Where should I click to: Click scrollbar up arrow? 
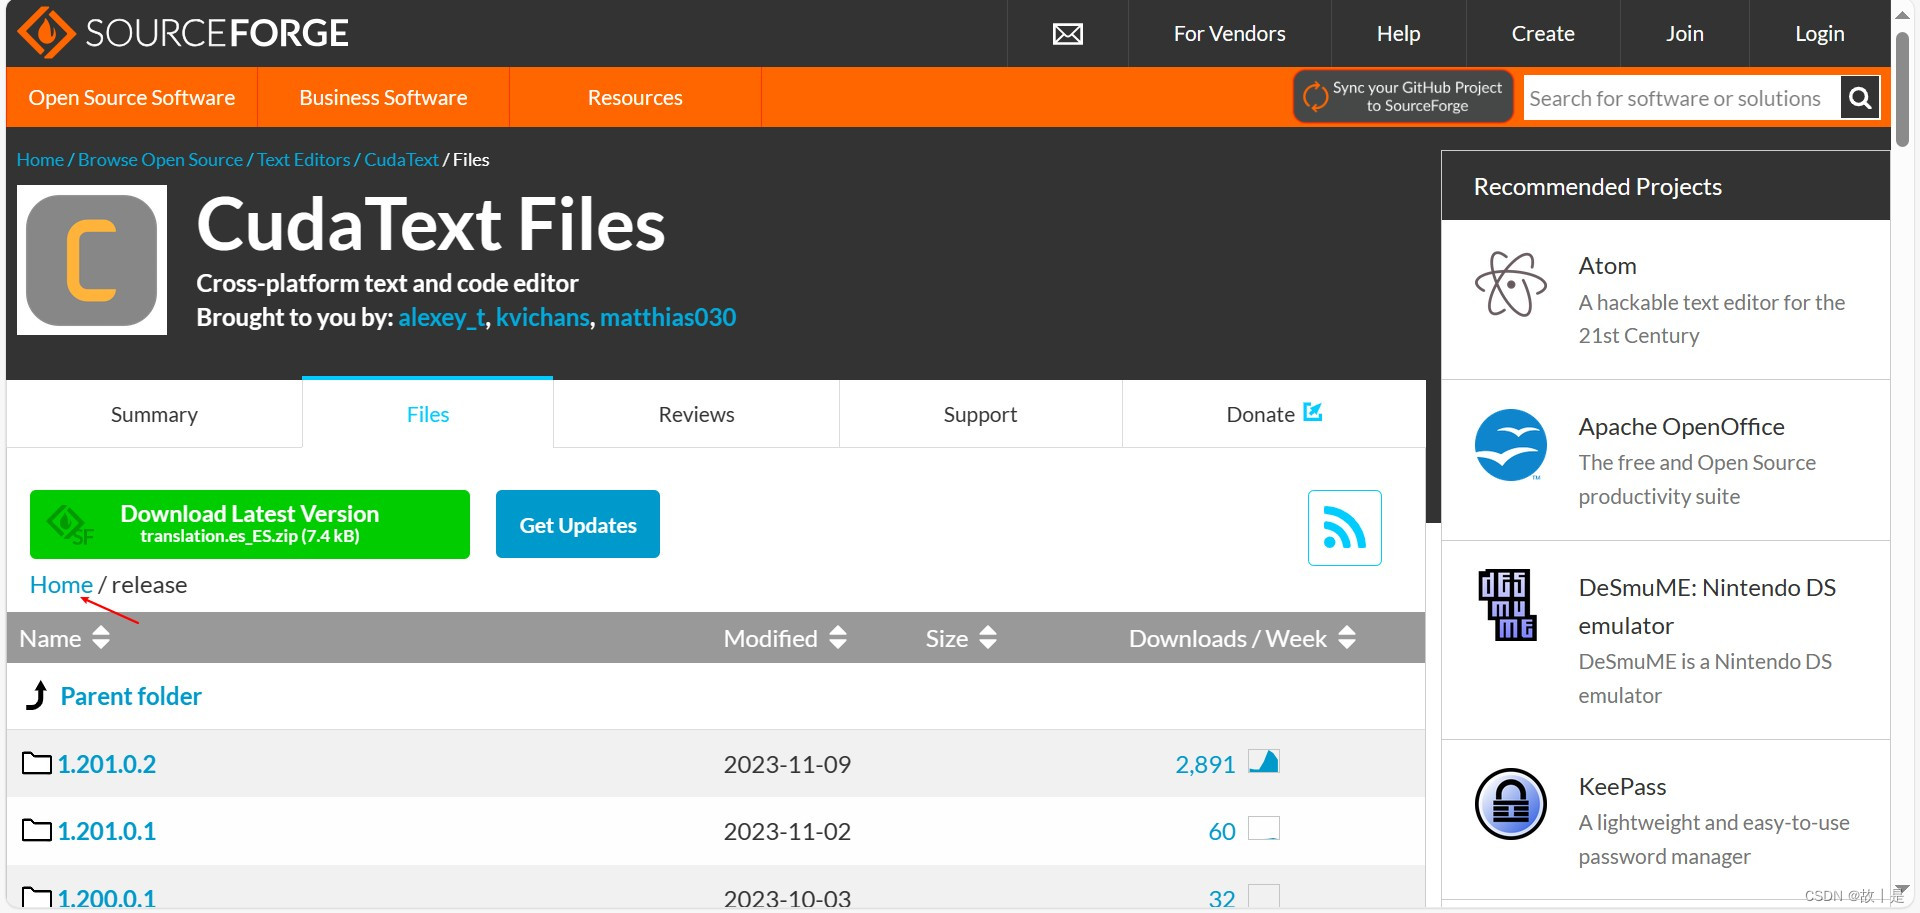1902,13
